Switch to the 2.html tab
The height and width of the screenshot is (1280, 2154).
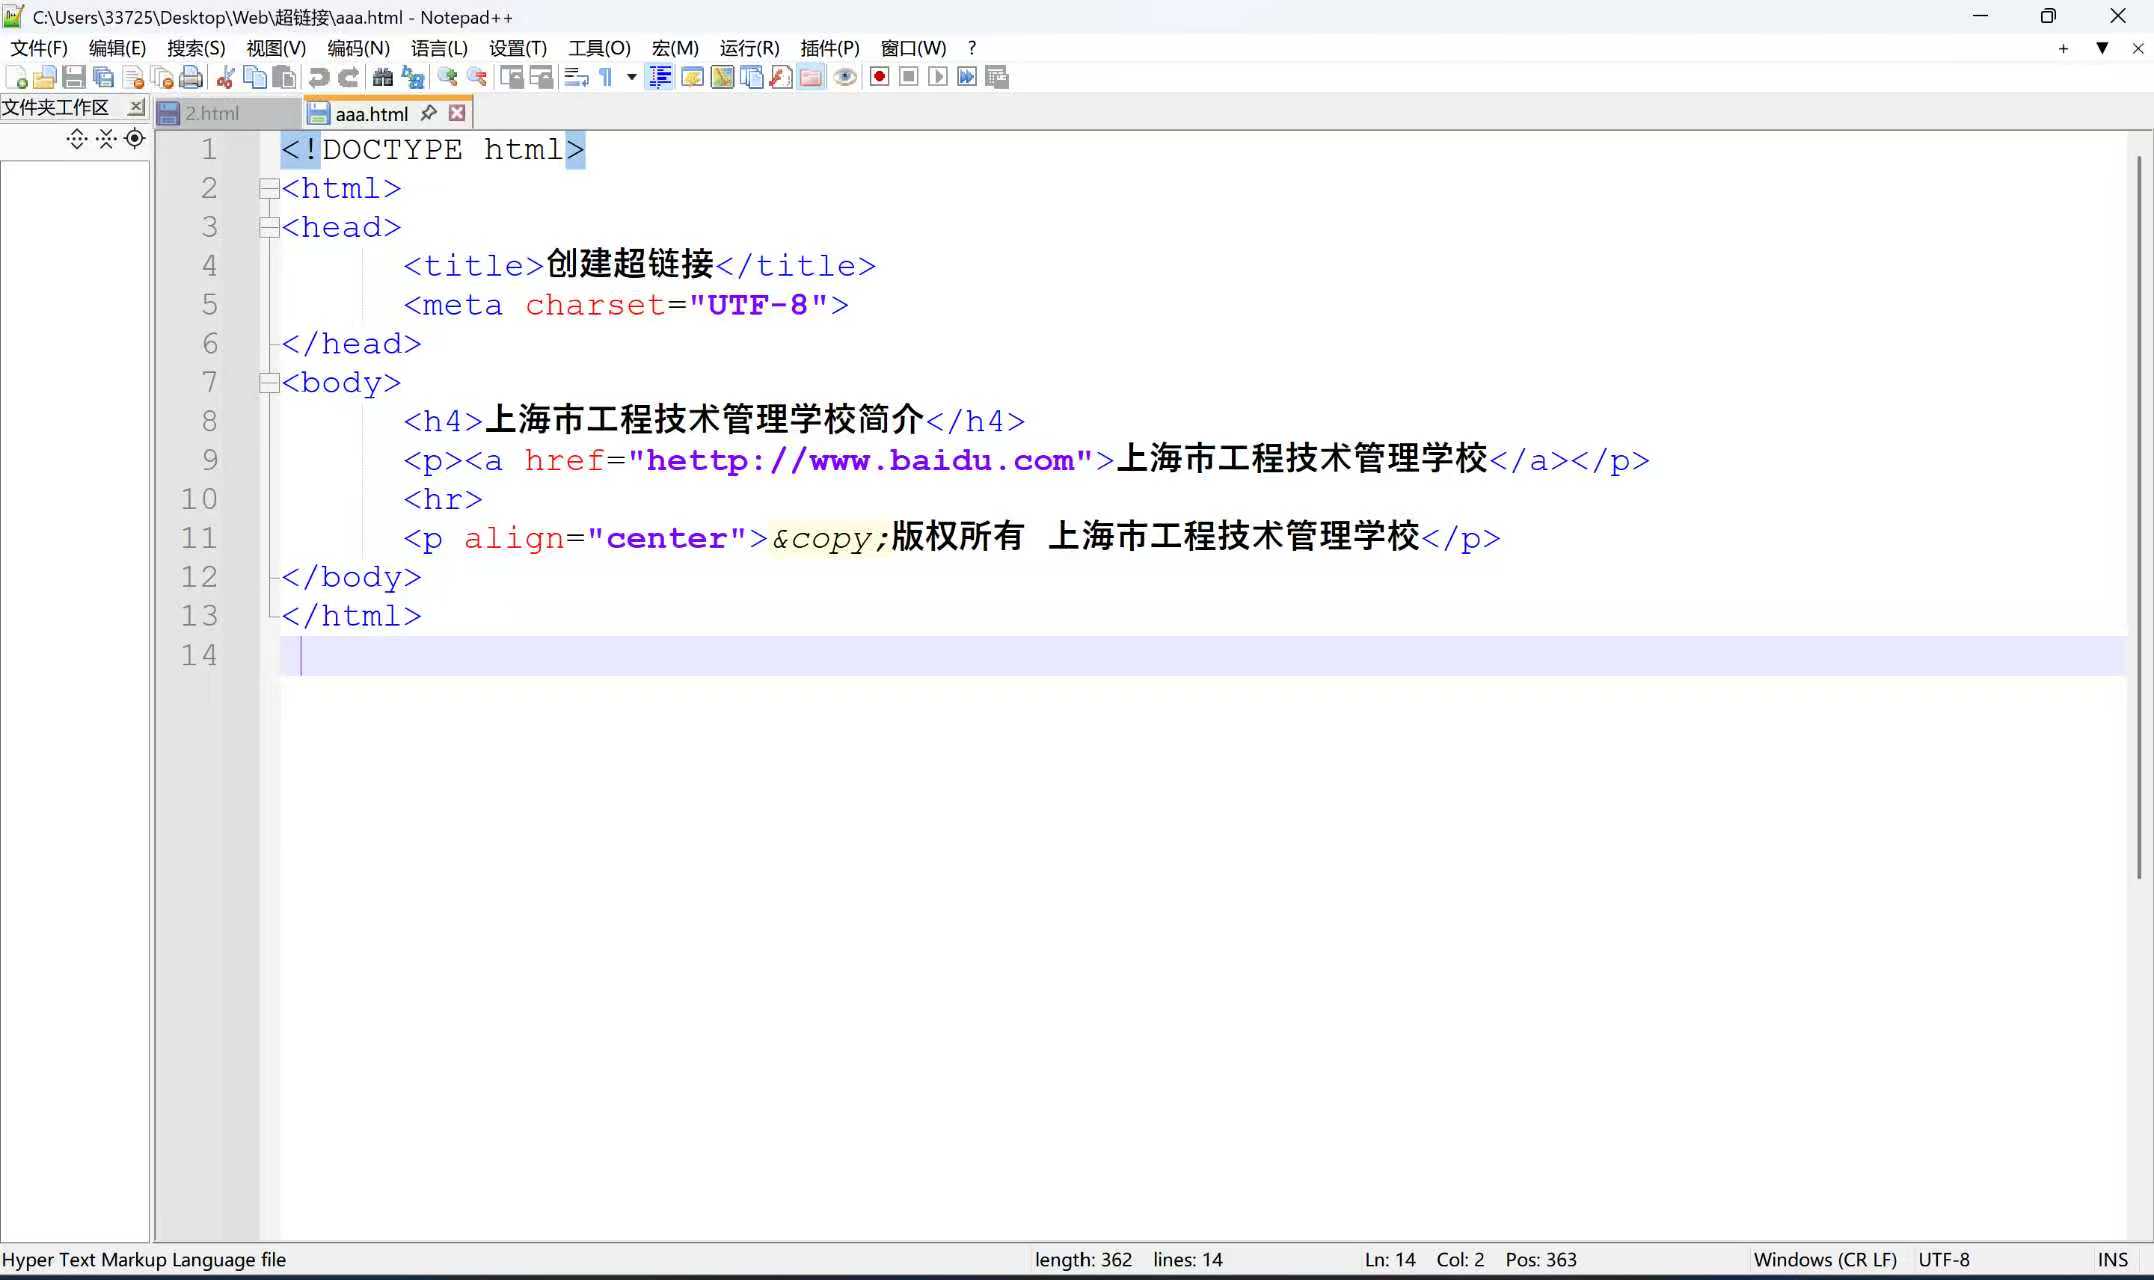212,113
